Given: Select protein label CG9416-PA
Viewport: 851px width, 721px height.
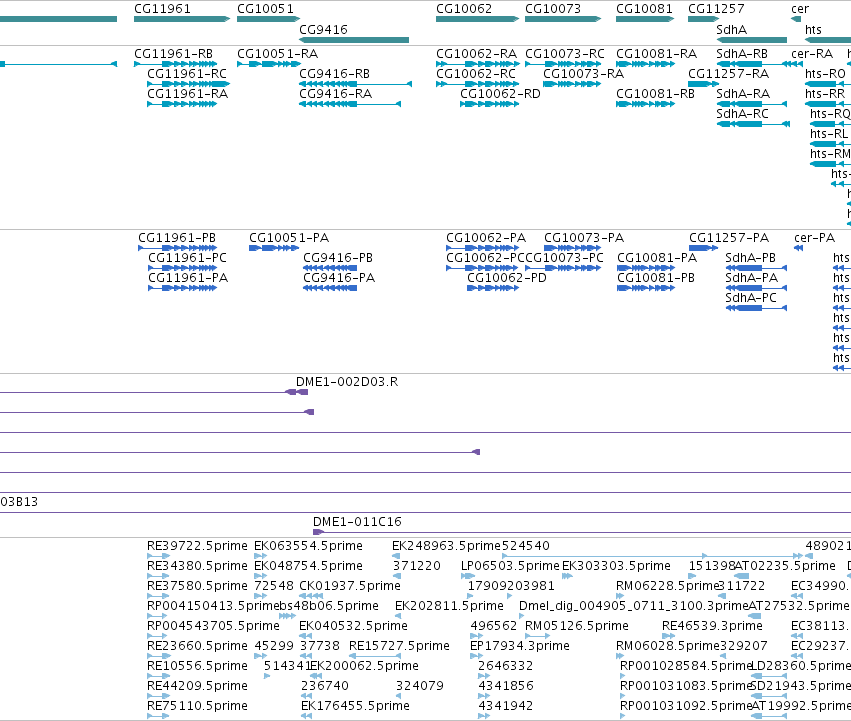Looking at the screenshot, I should [x=339, y=278].
